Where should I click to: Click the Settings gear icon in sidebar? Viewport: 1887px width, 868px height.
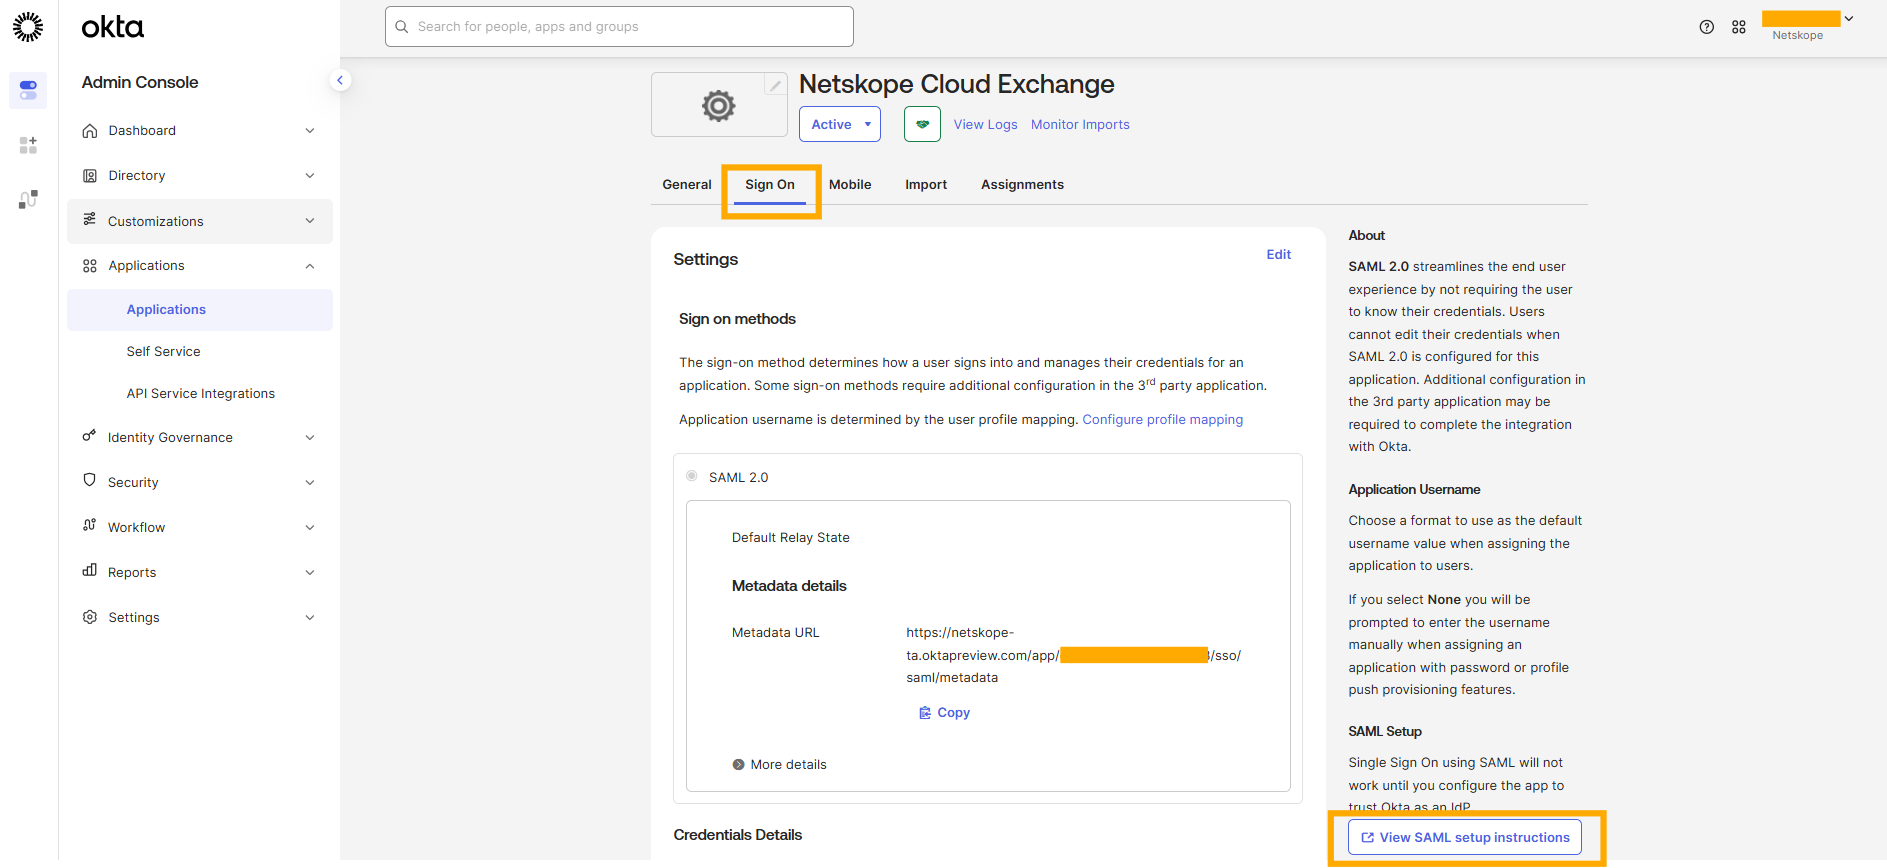[x=90, y=617]
